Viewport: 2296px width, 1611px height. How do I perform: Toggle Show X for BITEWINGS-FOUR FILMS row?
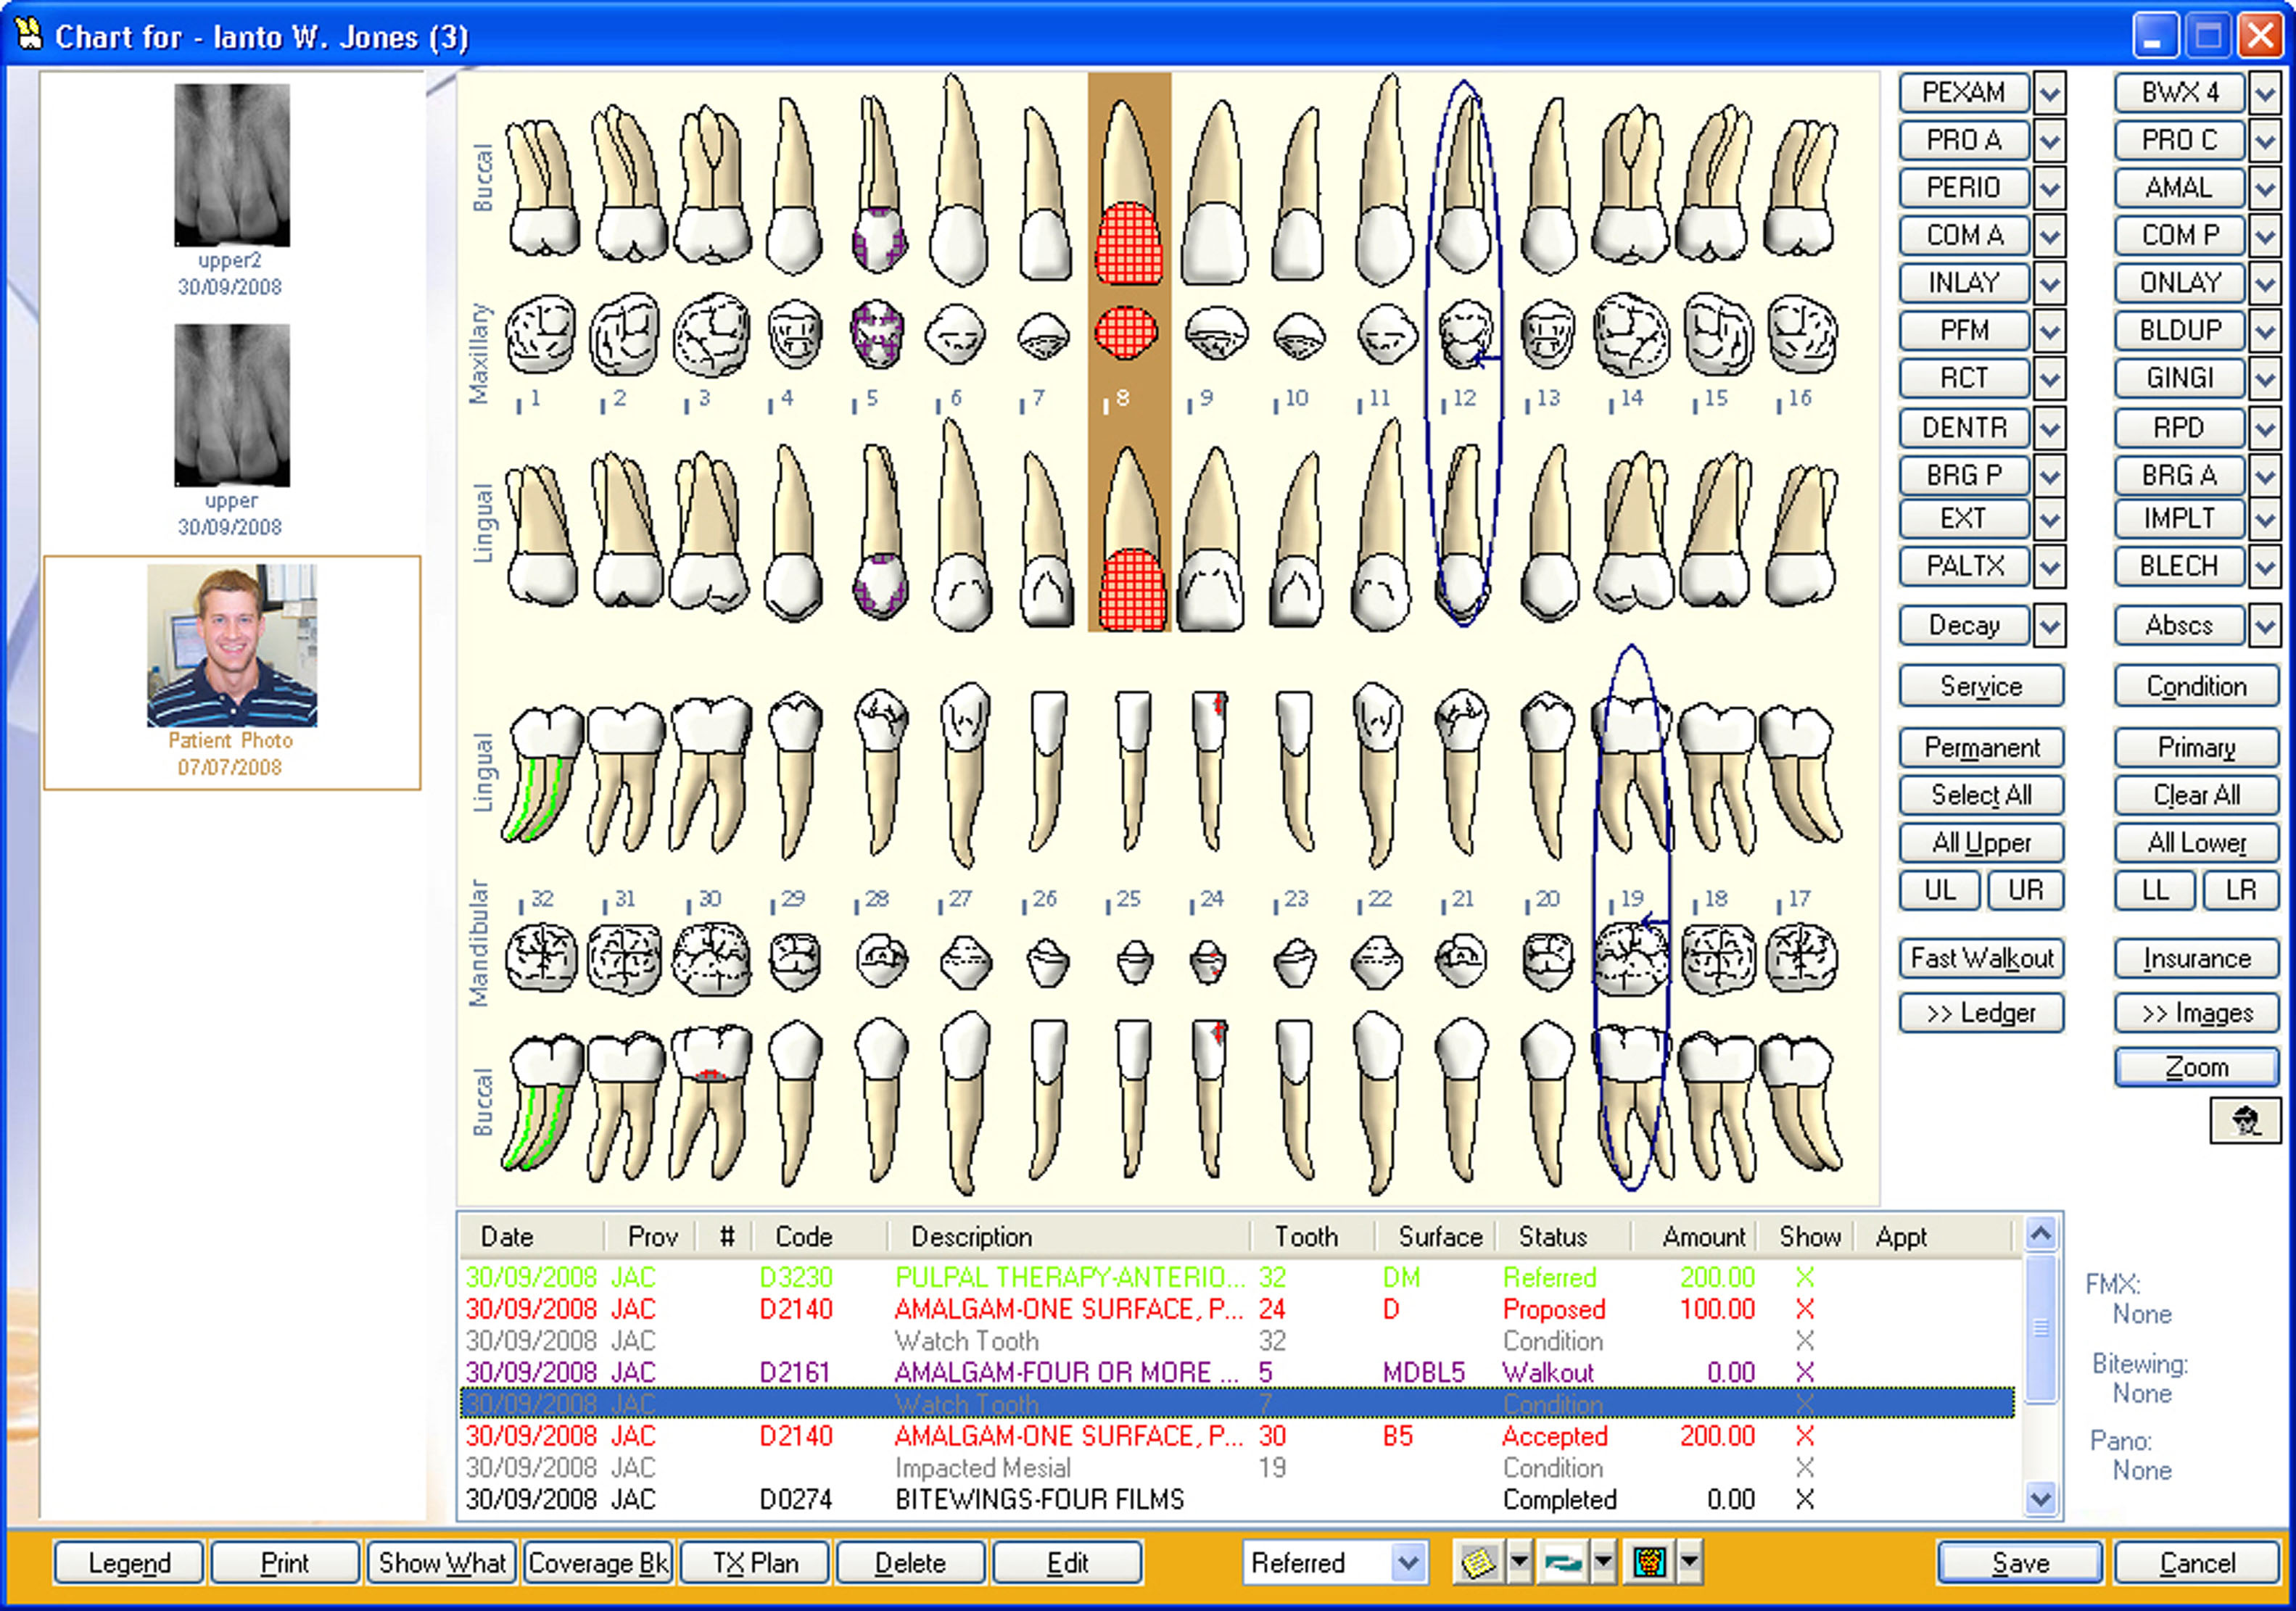pyautogui.click(x=1804, y=1499)
